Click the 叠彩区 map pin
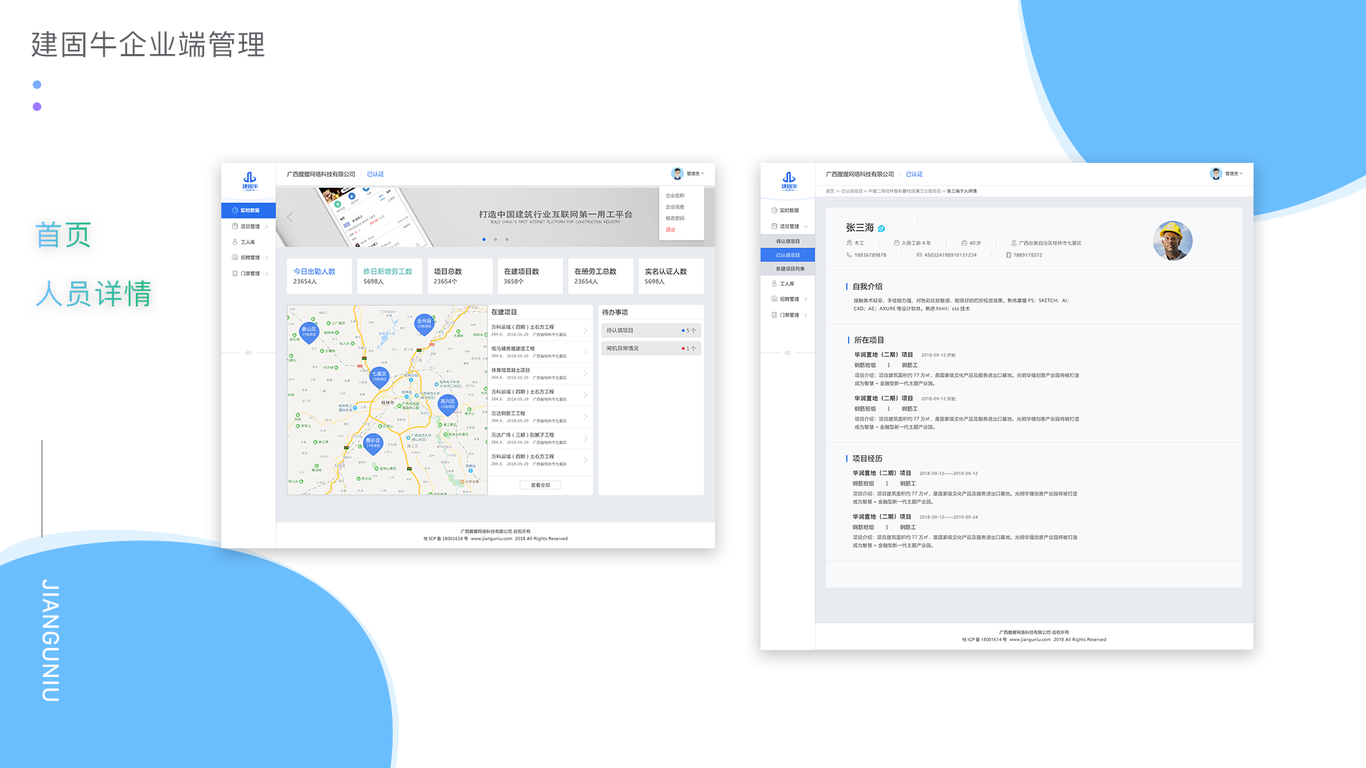Image resolution: width=1366 pixels, height=768 pixels. (373, 443)
